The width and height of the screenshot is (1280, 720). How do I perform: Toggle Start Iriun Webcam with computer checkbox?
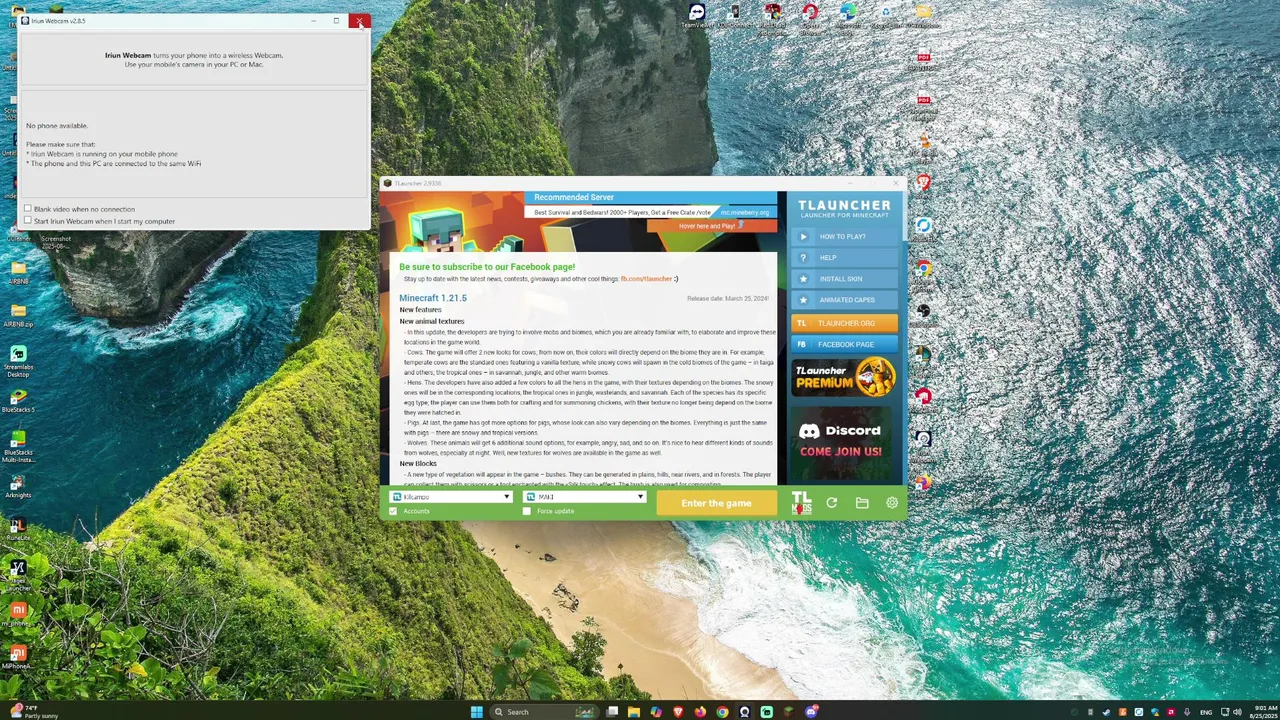click(28, 221)
